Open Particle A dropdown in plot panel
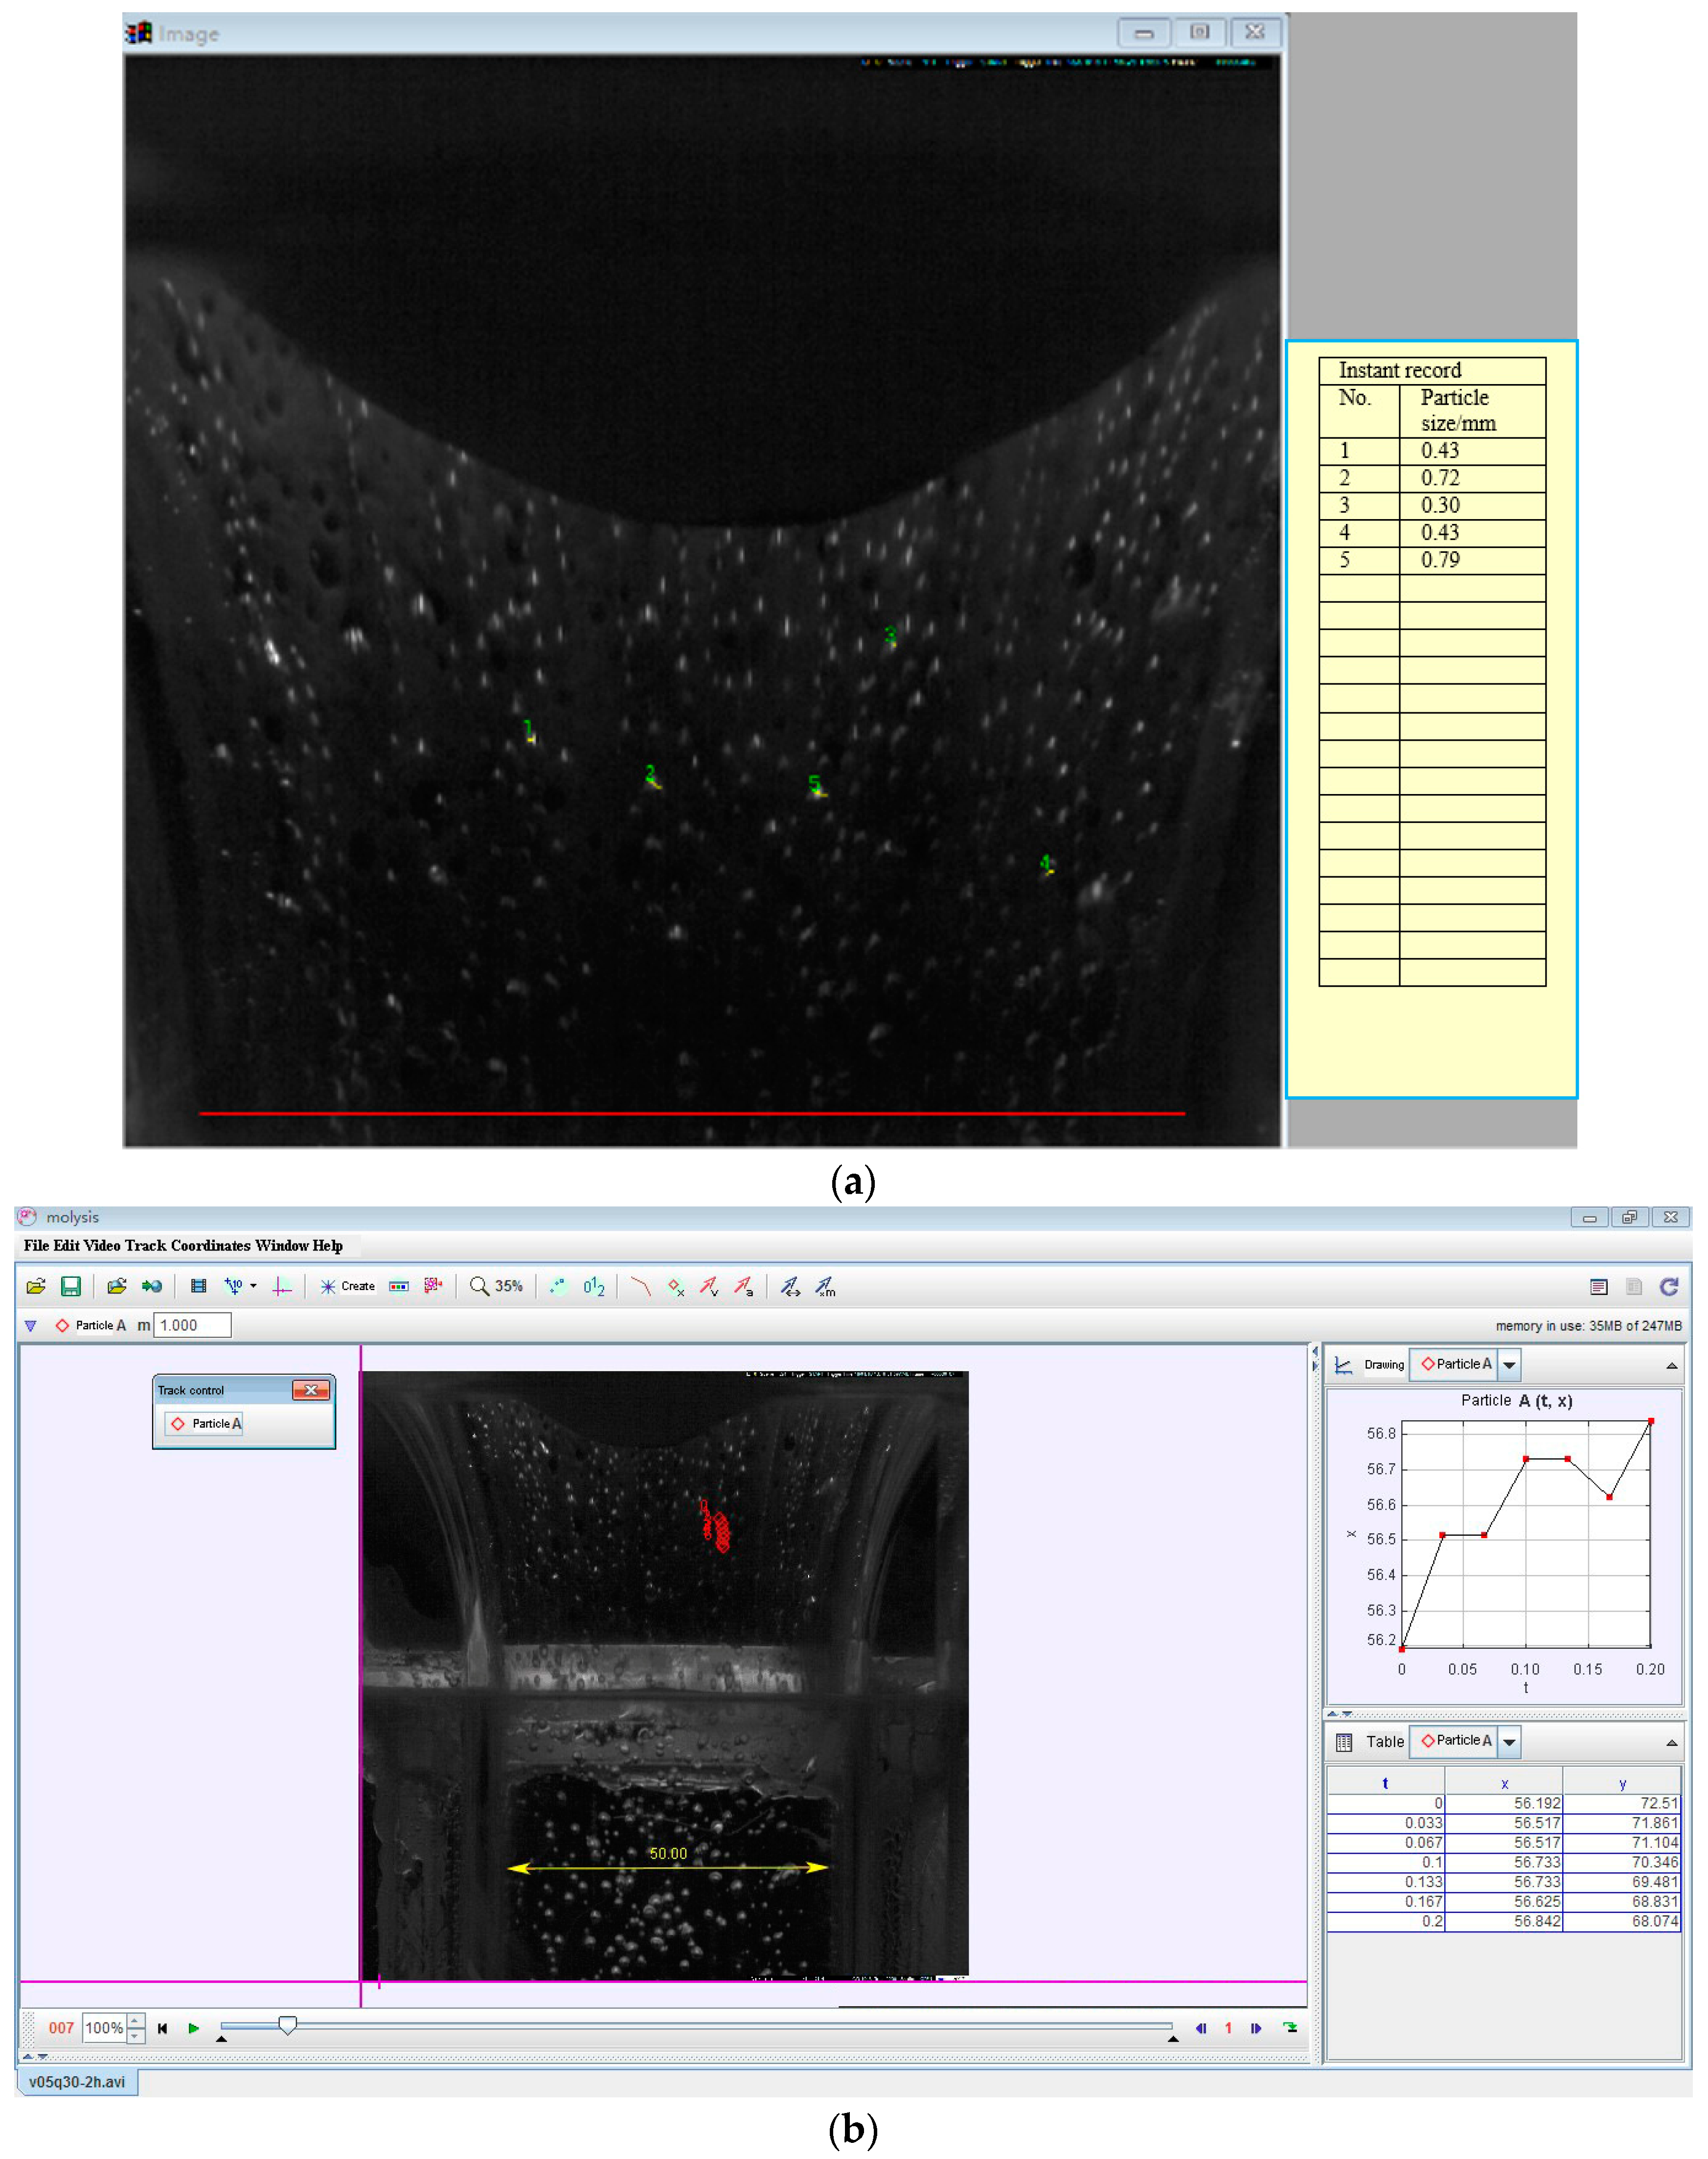This screenshot has height=2159, width=1708. 1510,1364
